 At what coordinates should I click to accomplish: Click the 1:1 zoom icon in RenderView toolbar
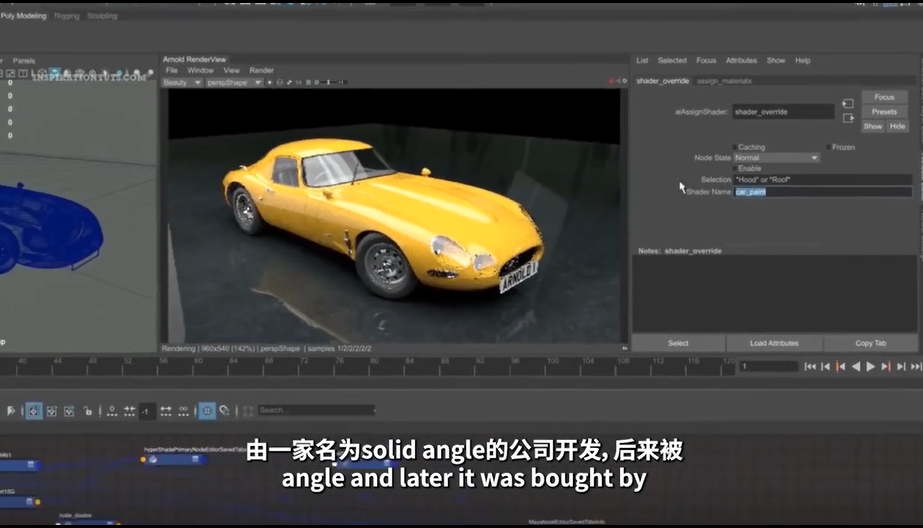(298, 82)
